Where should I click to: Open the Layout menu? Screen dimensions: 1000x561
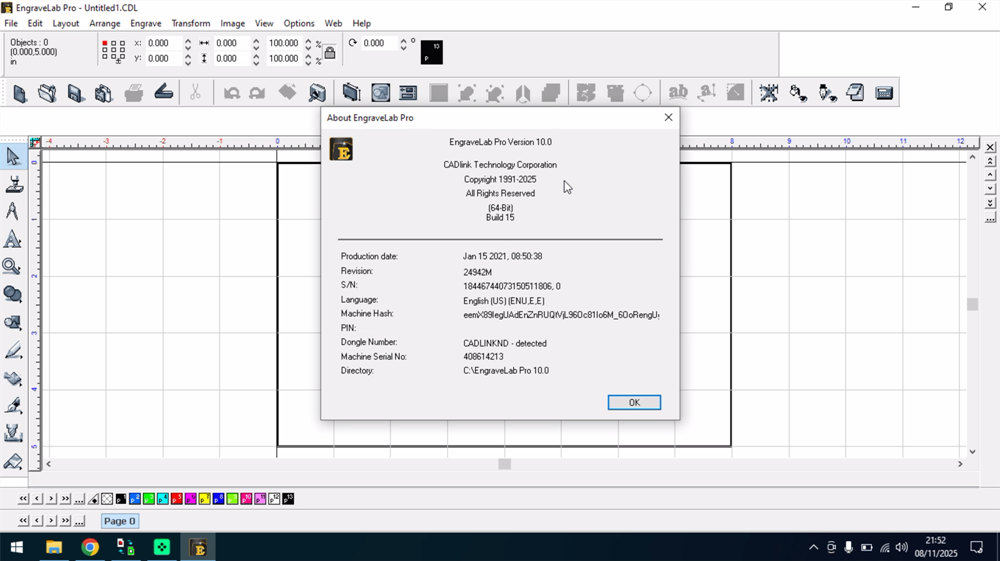[66, 23]
